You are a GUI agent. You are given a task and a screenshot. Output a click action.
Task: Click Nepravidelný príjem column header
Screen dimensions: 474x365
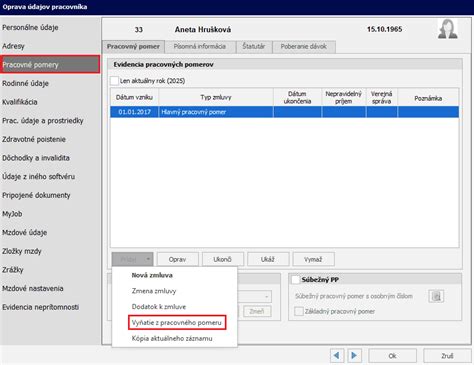(344, 97)
